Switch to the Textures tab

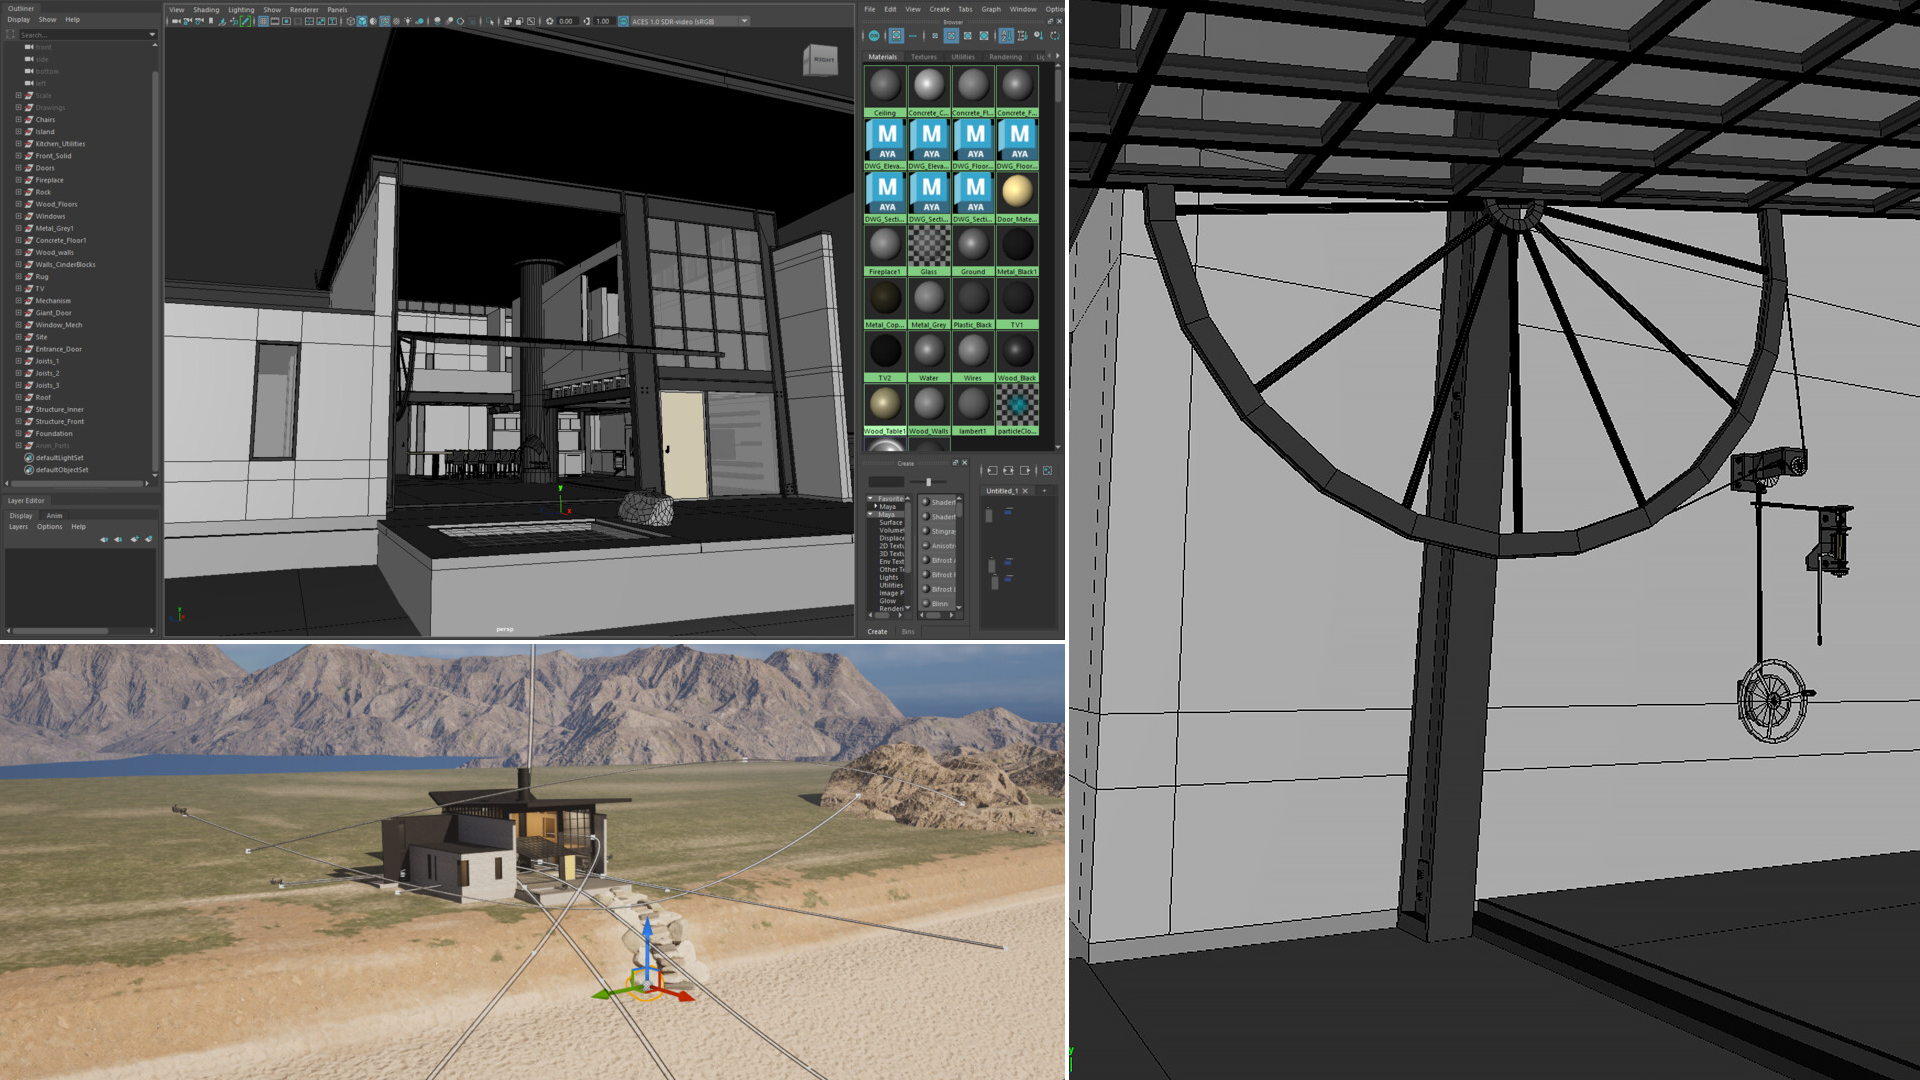tap(923, 57)
